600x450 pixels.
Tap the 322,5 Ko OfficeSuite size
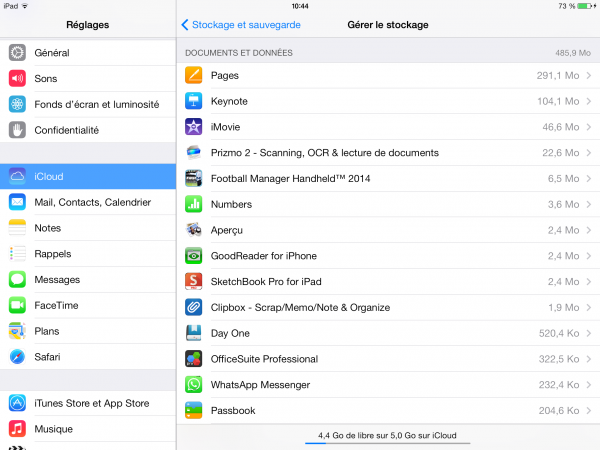559,359
